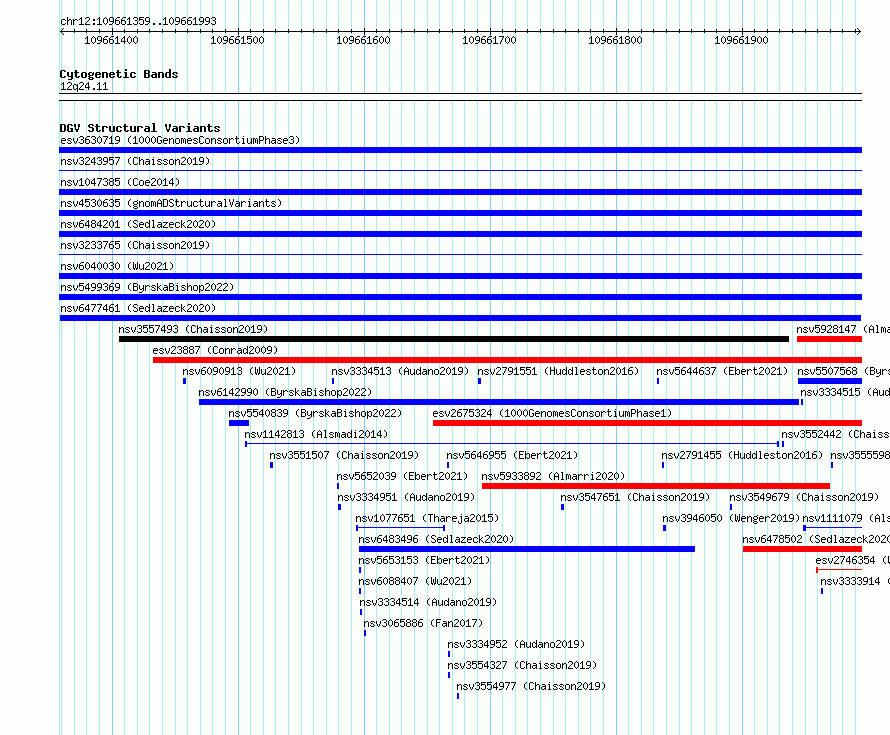Image resolution: width=890 pixels, height=735 pixels.
Task: Click the nsv5928147 variant label
Action: [x=843, y=329]
